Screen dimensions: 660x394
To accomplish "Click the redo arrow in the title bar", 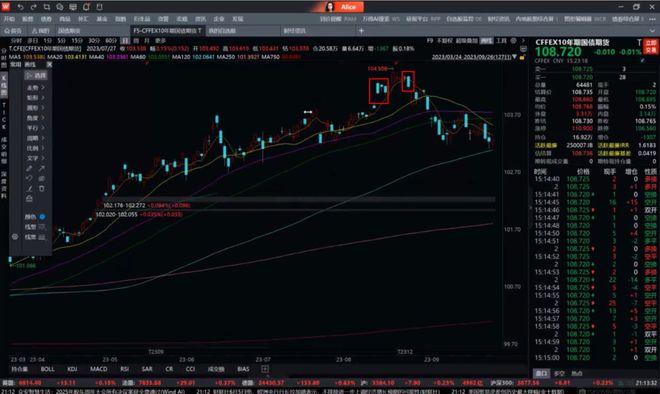I will [x=33, y=7].
